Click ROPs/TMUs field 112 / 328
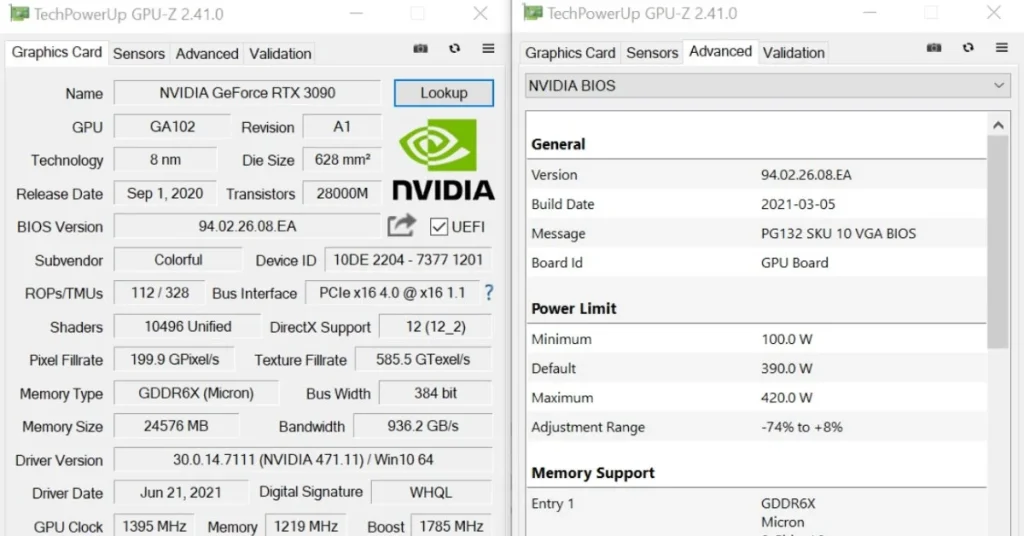This screenshot has width=1024, height=536. pos(159,292)
